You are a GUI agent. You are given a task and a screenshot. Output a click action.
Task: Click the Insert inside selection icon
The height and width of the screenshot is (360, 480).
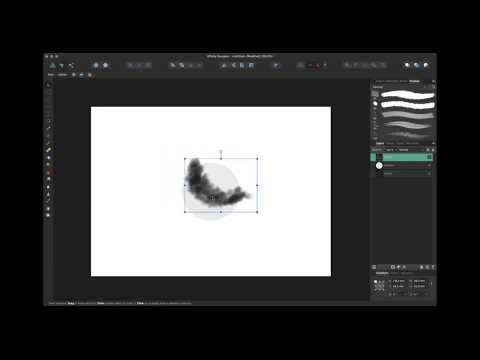(426, 65)
